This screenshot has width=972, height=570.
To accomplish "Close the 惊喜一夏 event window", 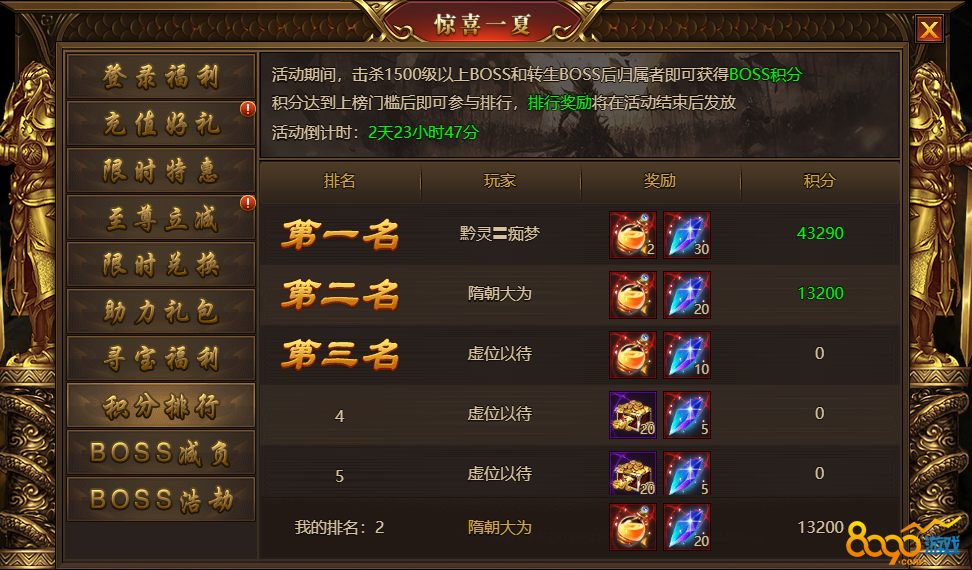I will [x=929, y=28].
